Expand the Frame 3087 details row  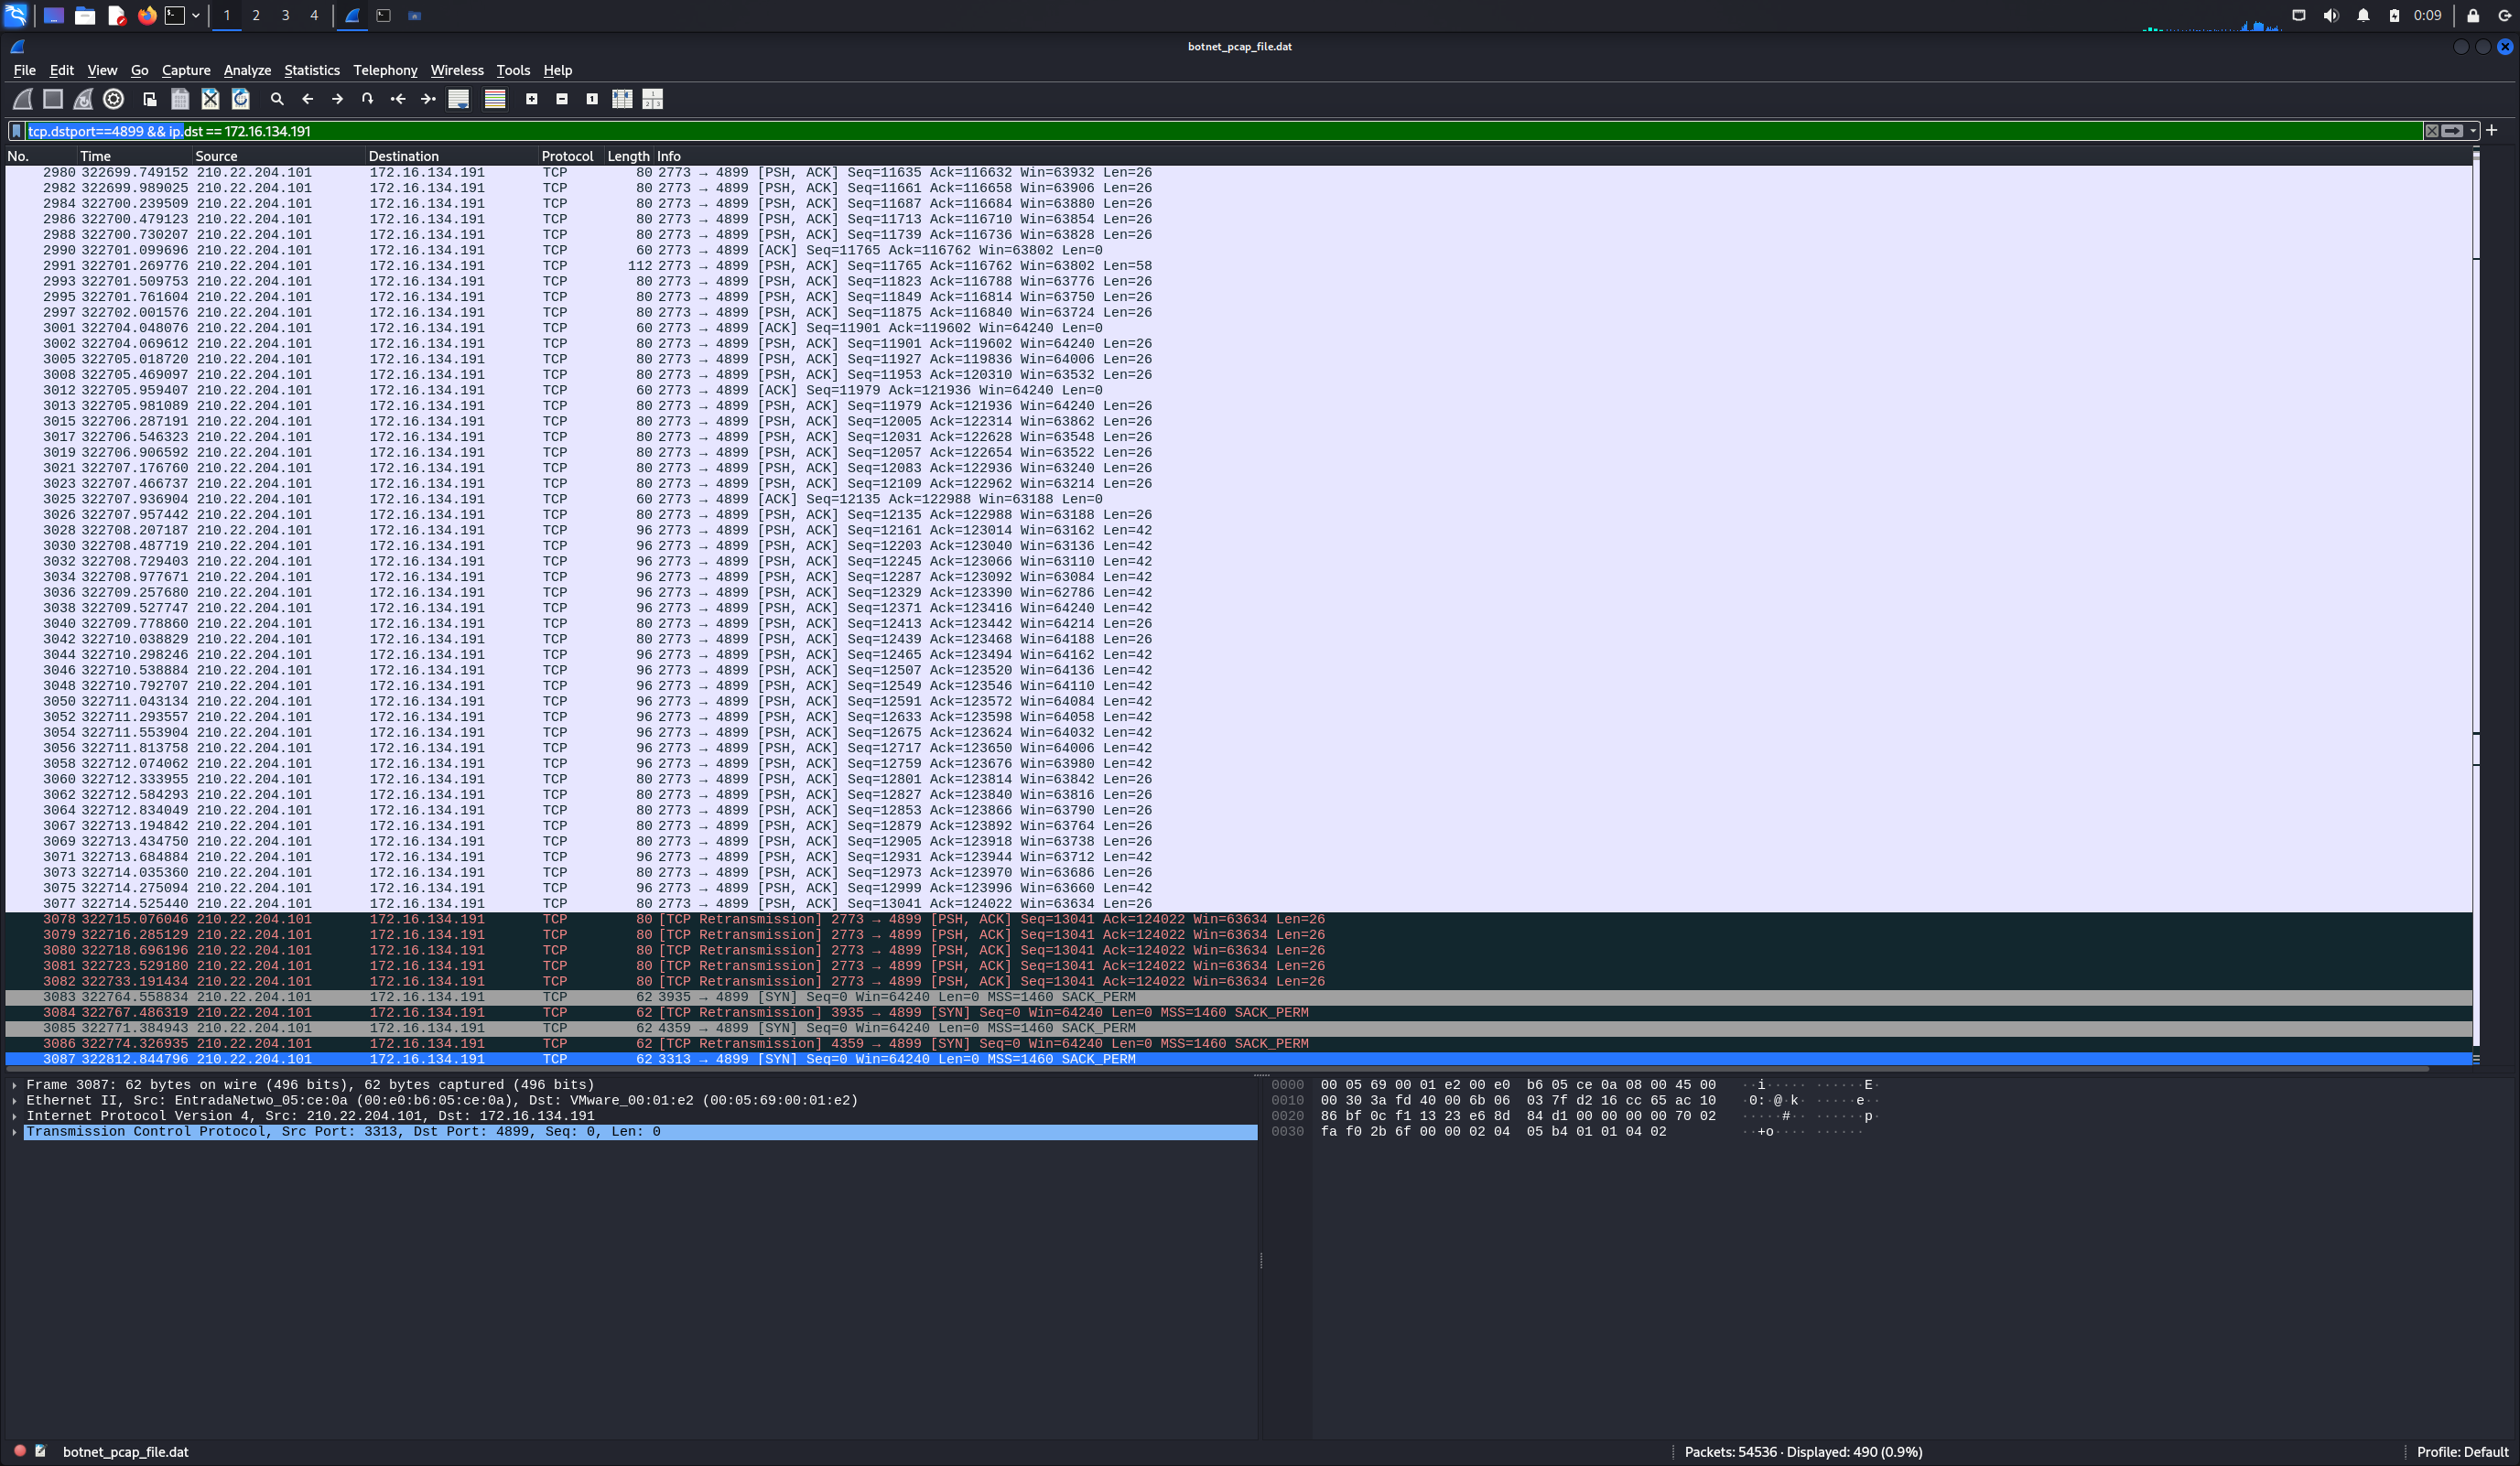tap(14, 1085)
